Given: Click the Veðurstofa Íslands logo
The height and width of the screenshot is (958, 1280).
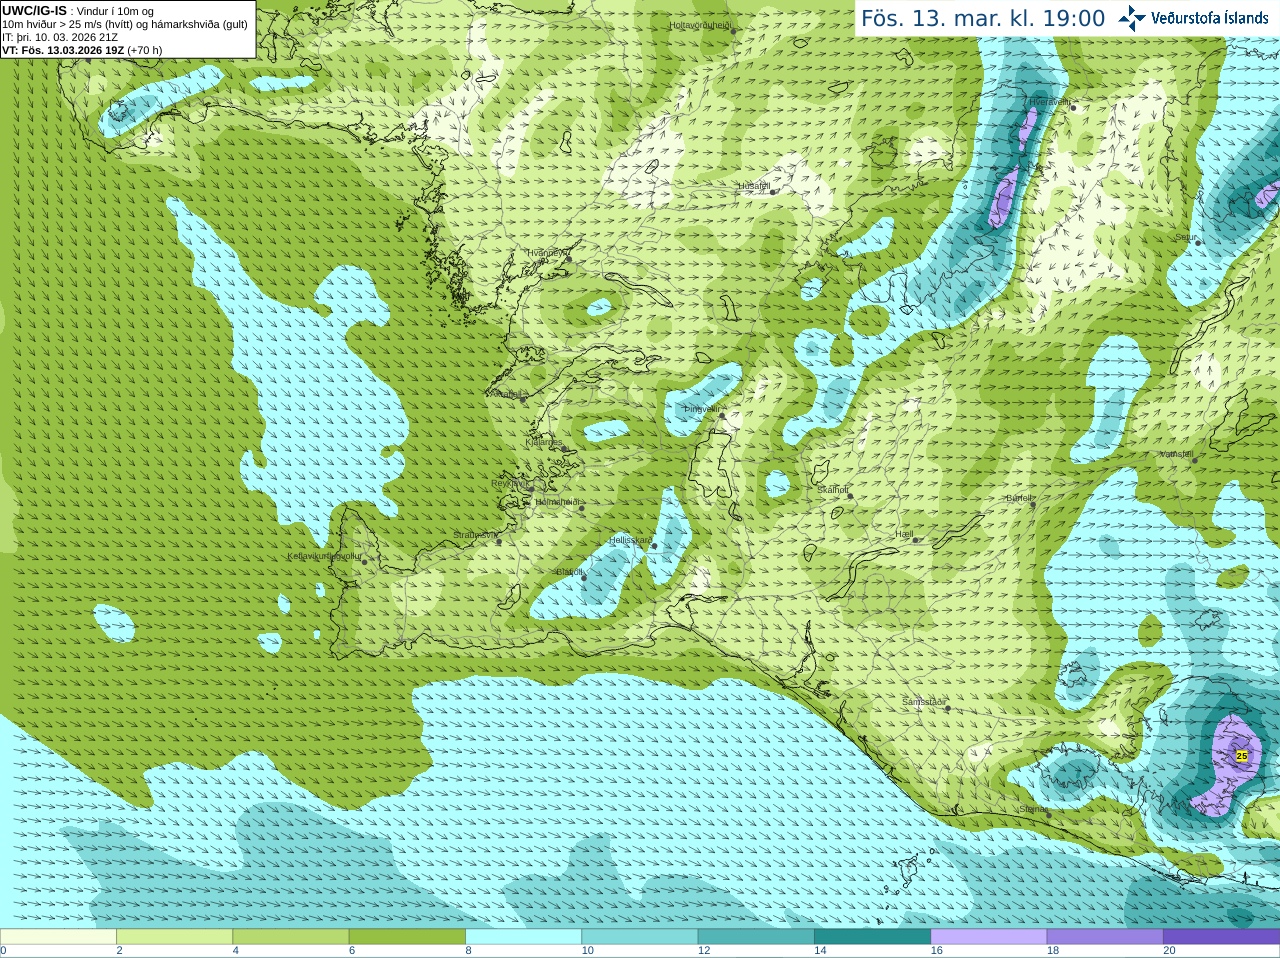Looking at the screenshot, I should (x=1193, y=18).
